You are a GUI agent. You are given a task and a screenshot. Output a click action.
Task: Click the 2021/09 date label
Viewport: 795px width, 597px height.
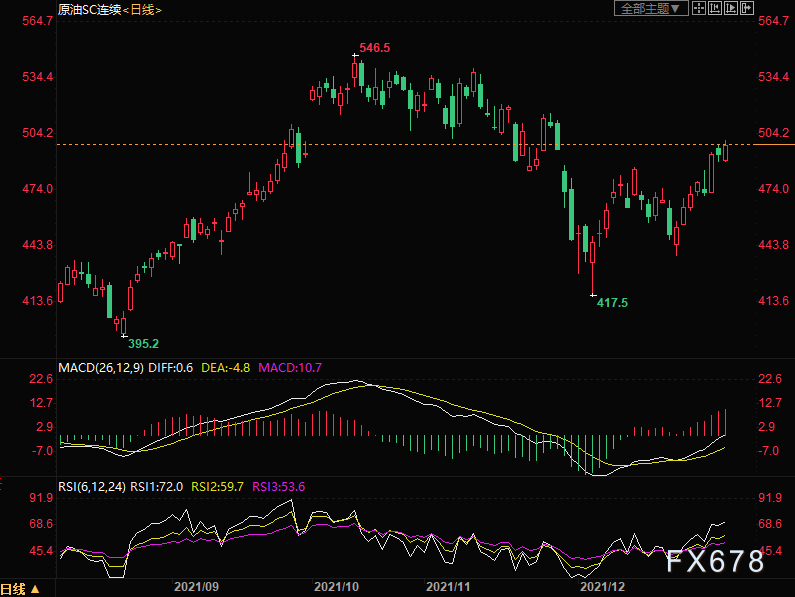tap(196, 587)
